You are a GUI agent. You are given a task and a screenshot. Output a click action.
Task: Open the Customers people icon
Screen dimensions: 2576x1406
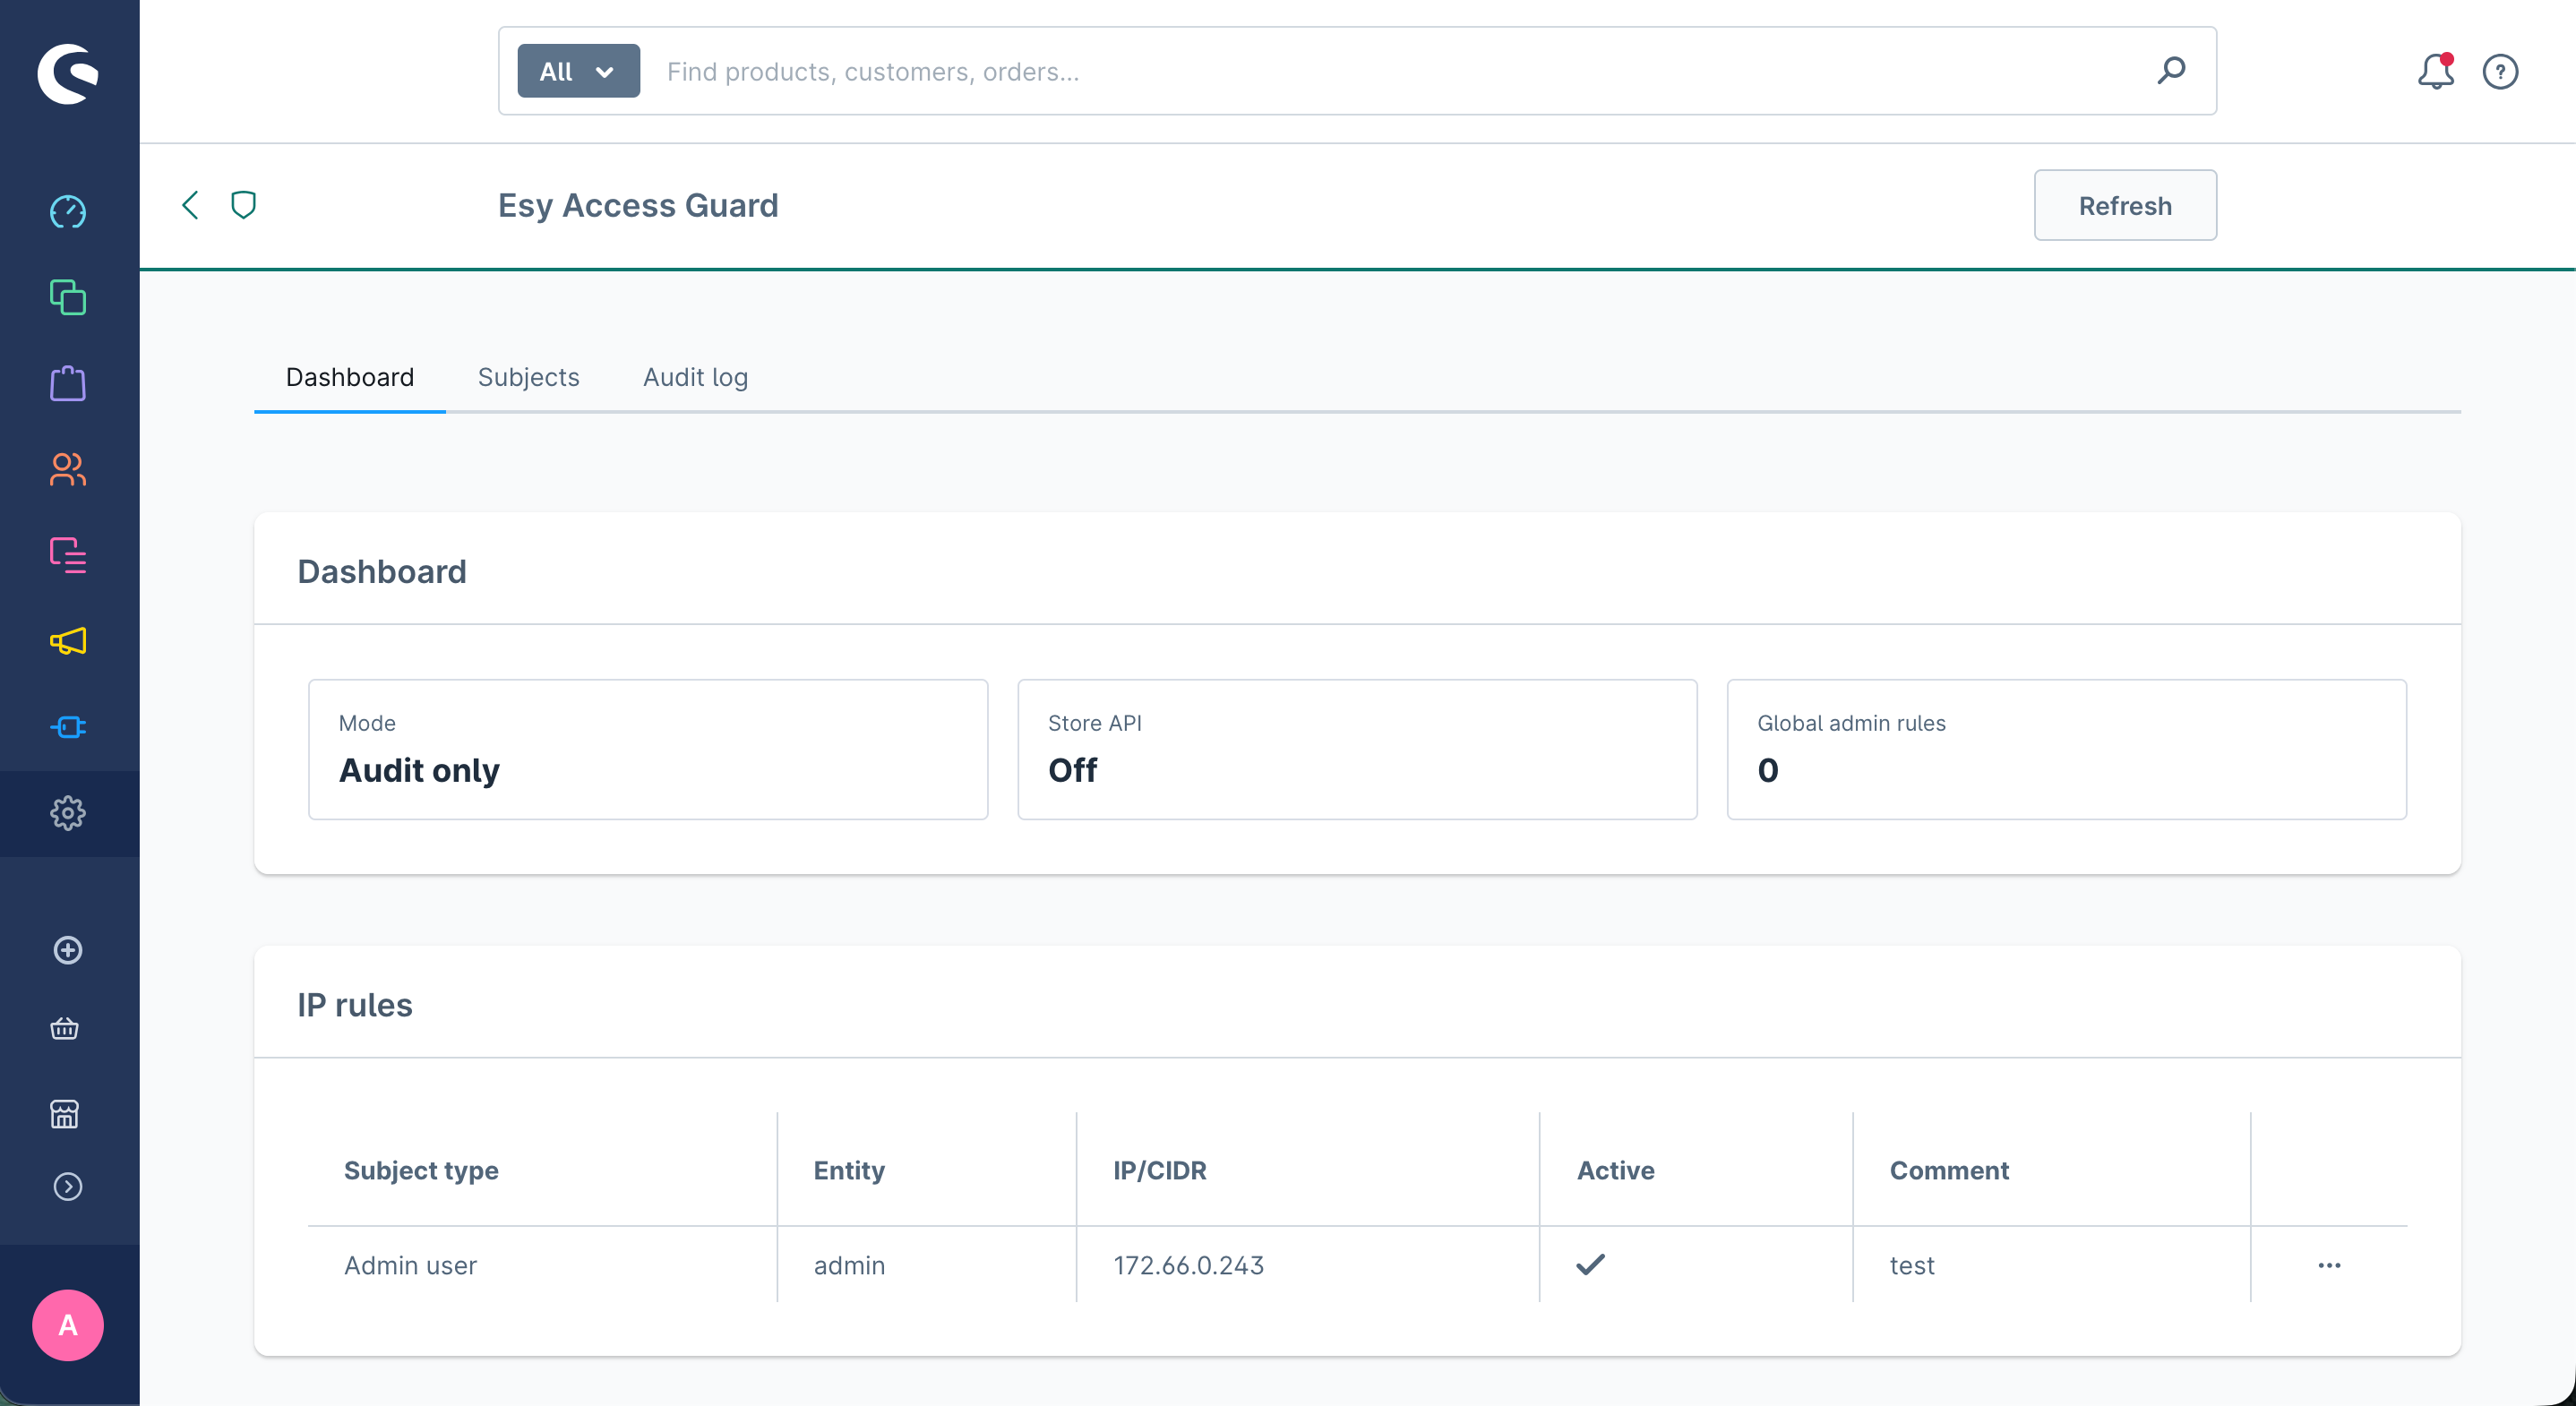point(68,469)
